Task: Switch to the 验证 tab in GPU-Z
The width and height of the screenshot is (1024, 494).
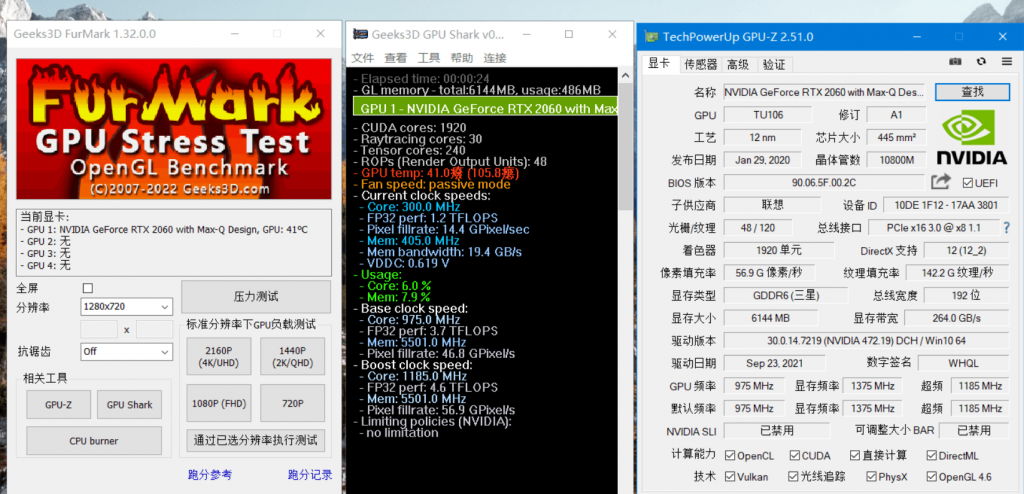Action: pos(775,64)
